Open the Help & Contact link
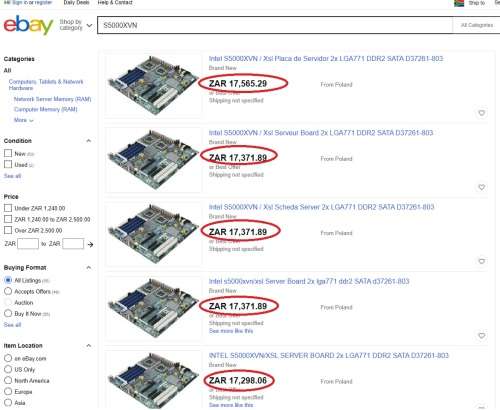The width and height of the screenshot is (500, 410). pos(115,3)
